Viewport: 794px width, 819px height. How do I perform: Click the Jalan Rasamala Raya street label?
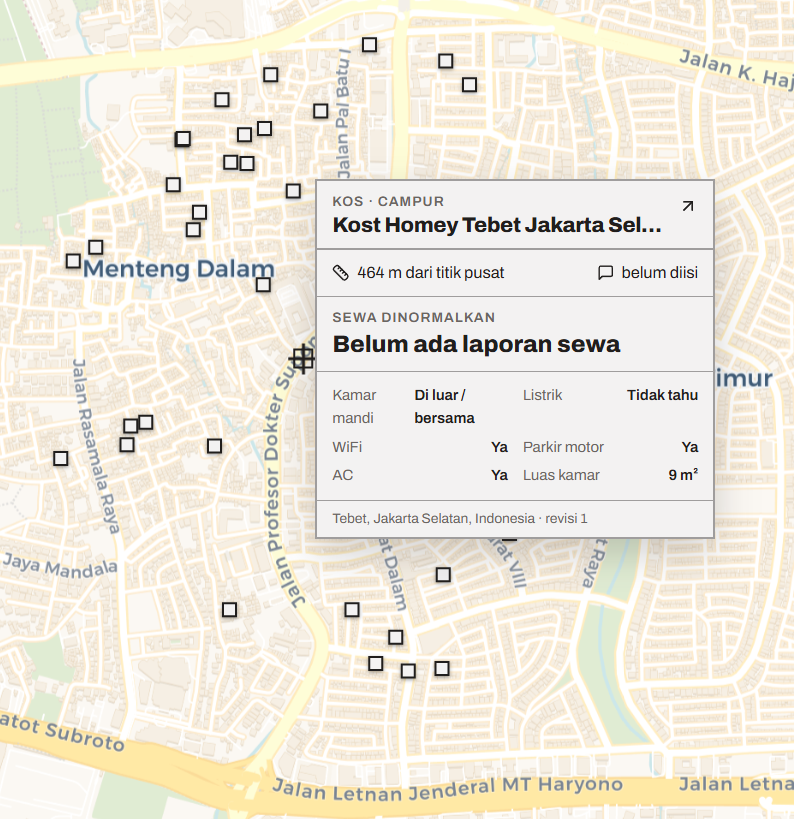click(96, 446)
